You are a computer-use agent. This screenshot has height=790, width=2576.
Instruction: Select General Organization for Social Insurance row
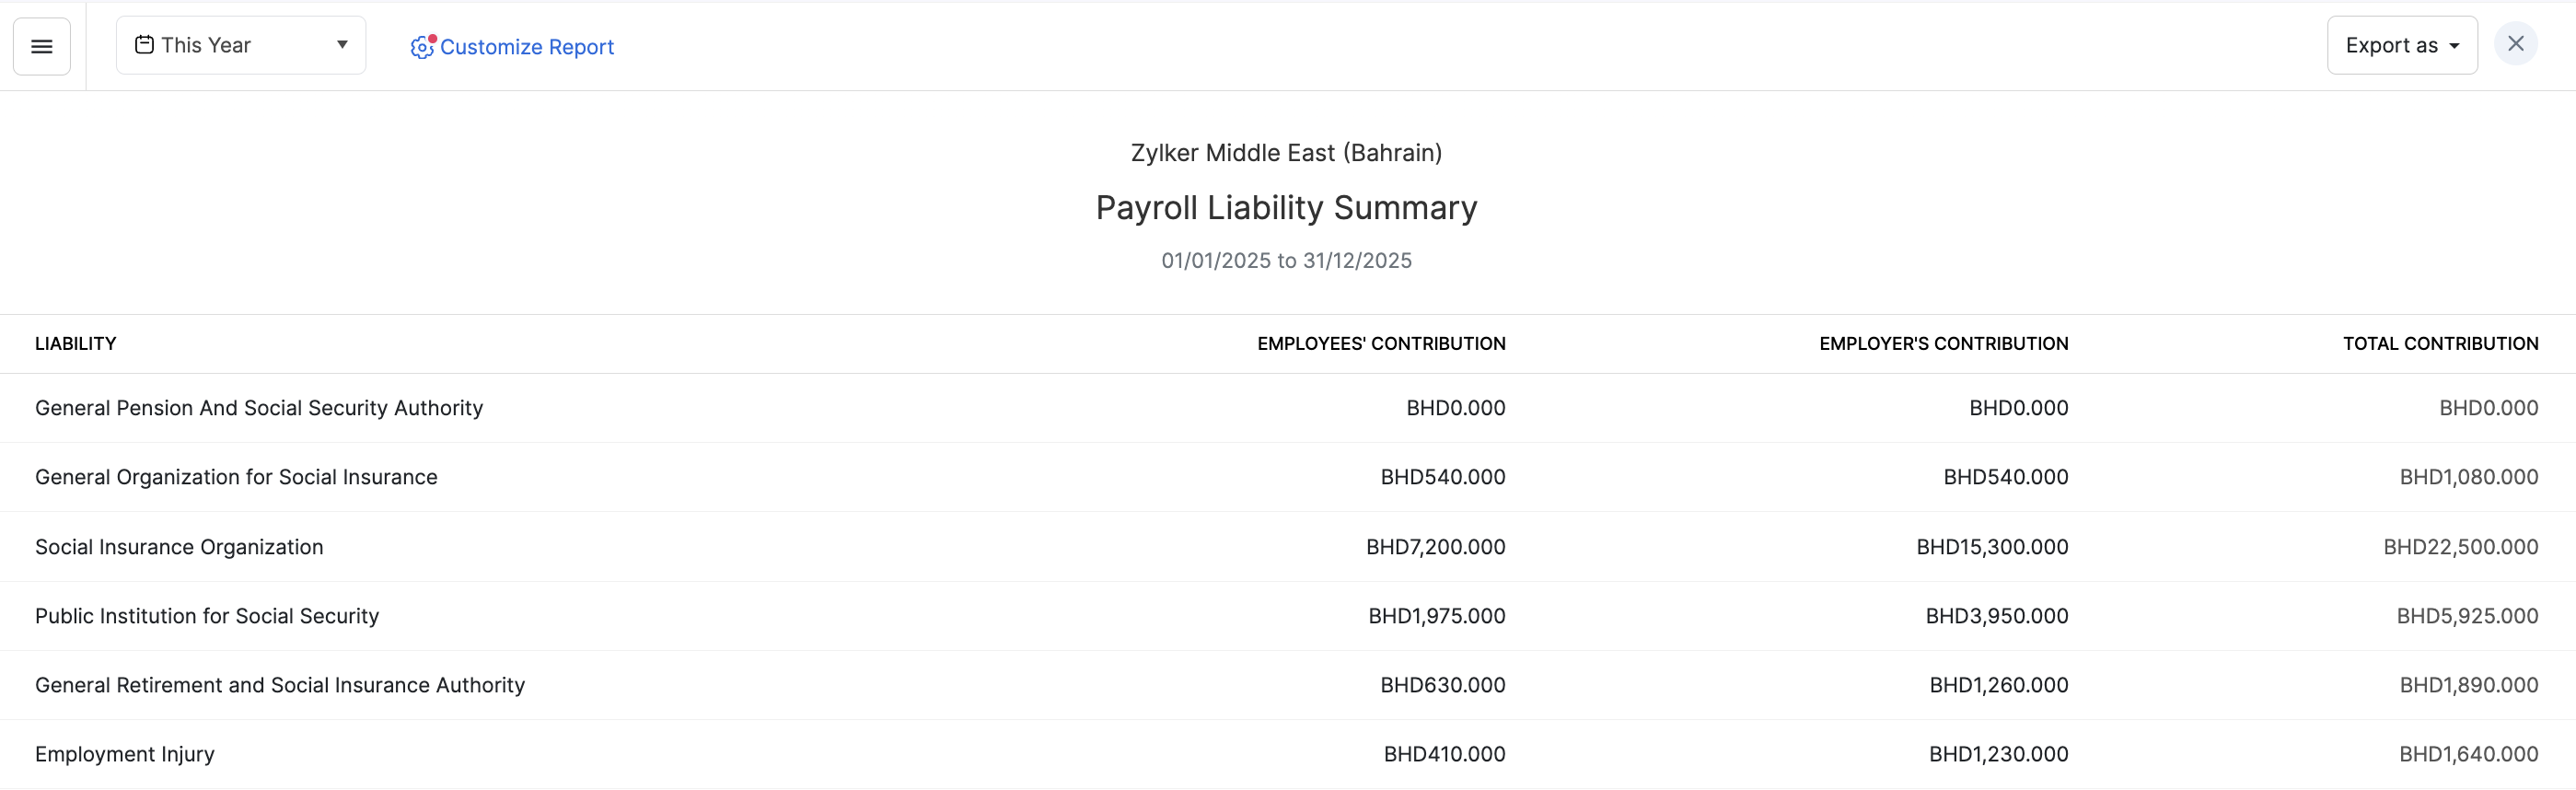coord(236,477)
